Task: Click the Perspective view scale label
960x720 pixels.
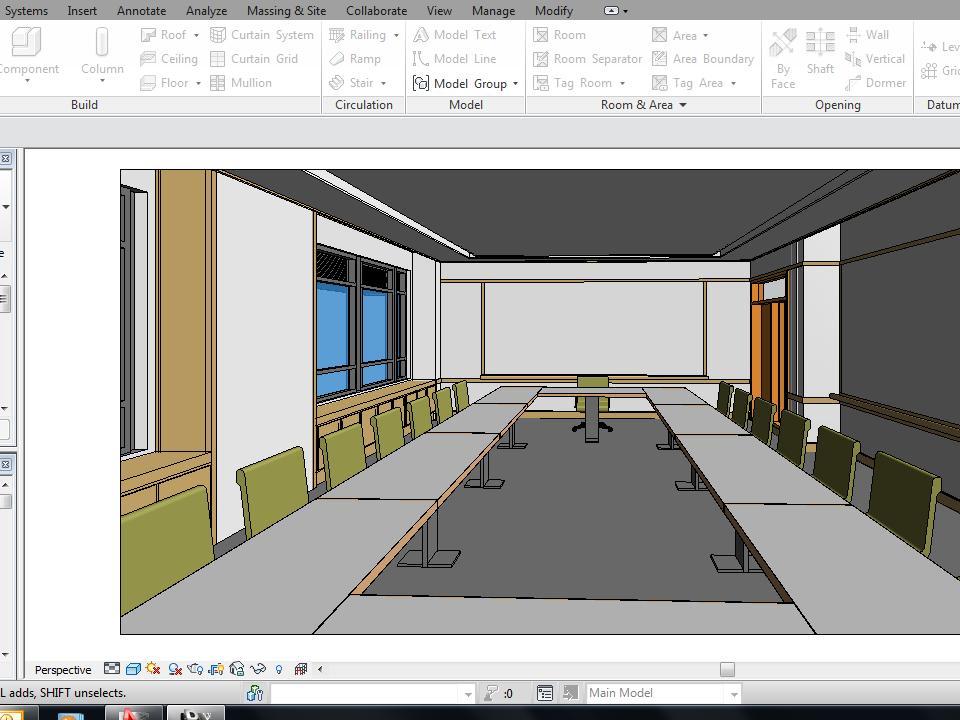Action: coord(63,670)
